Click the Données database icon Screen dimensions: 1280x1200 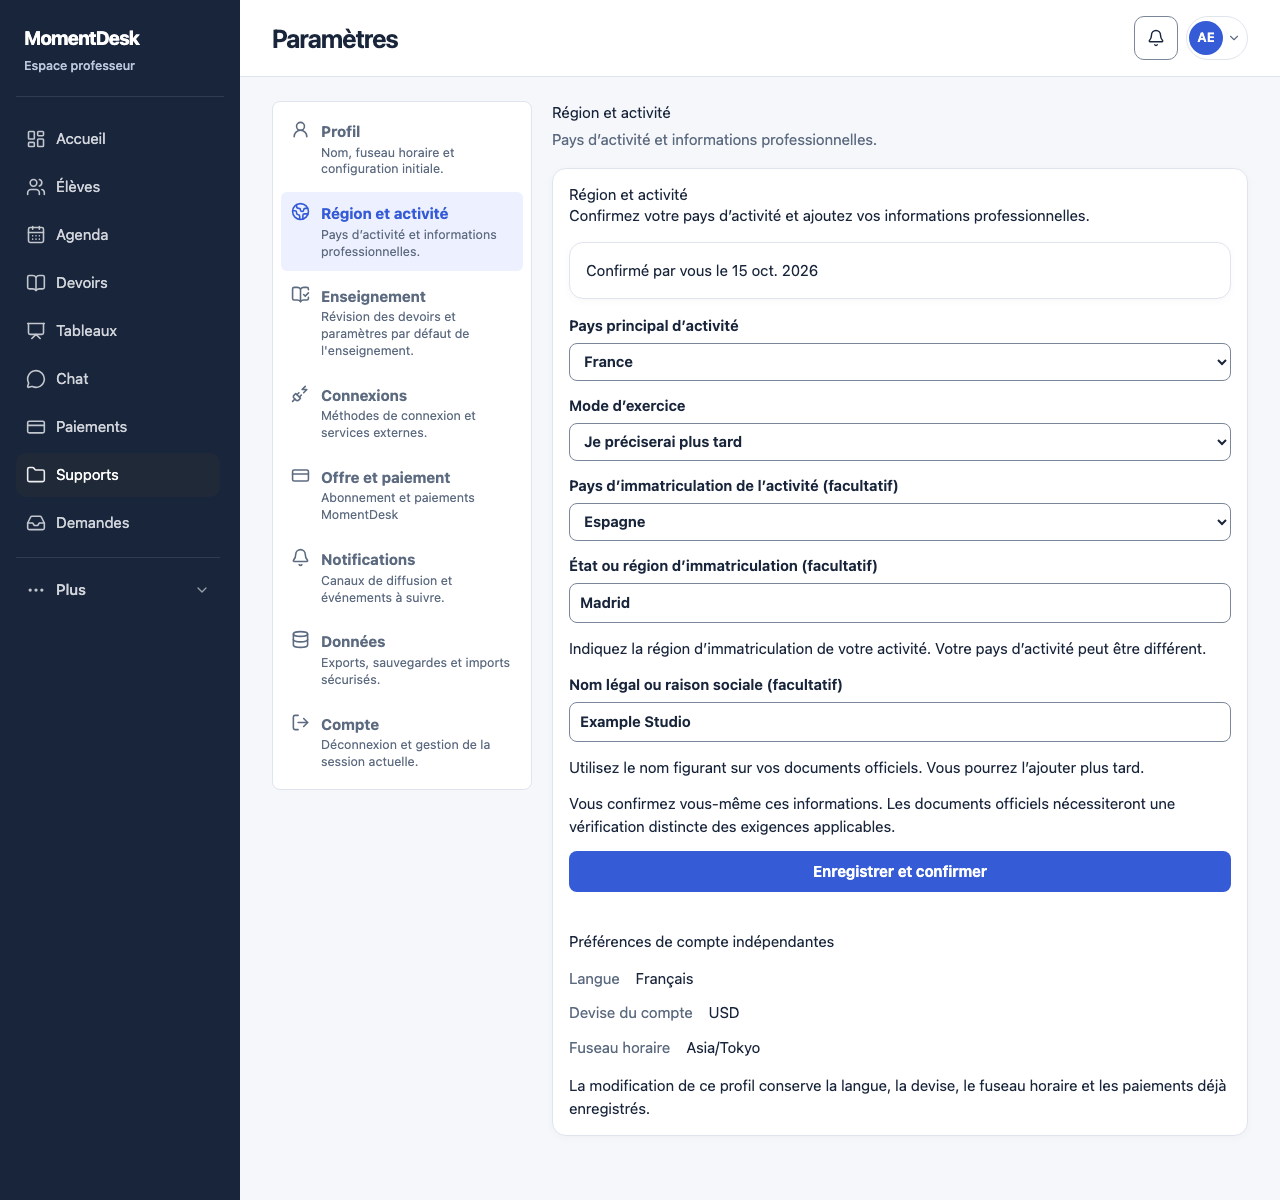300,640
